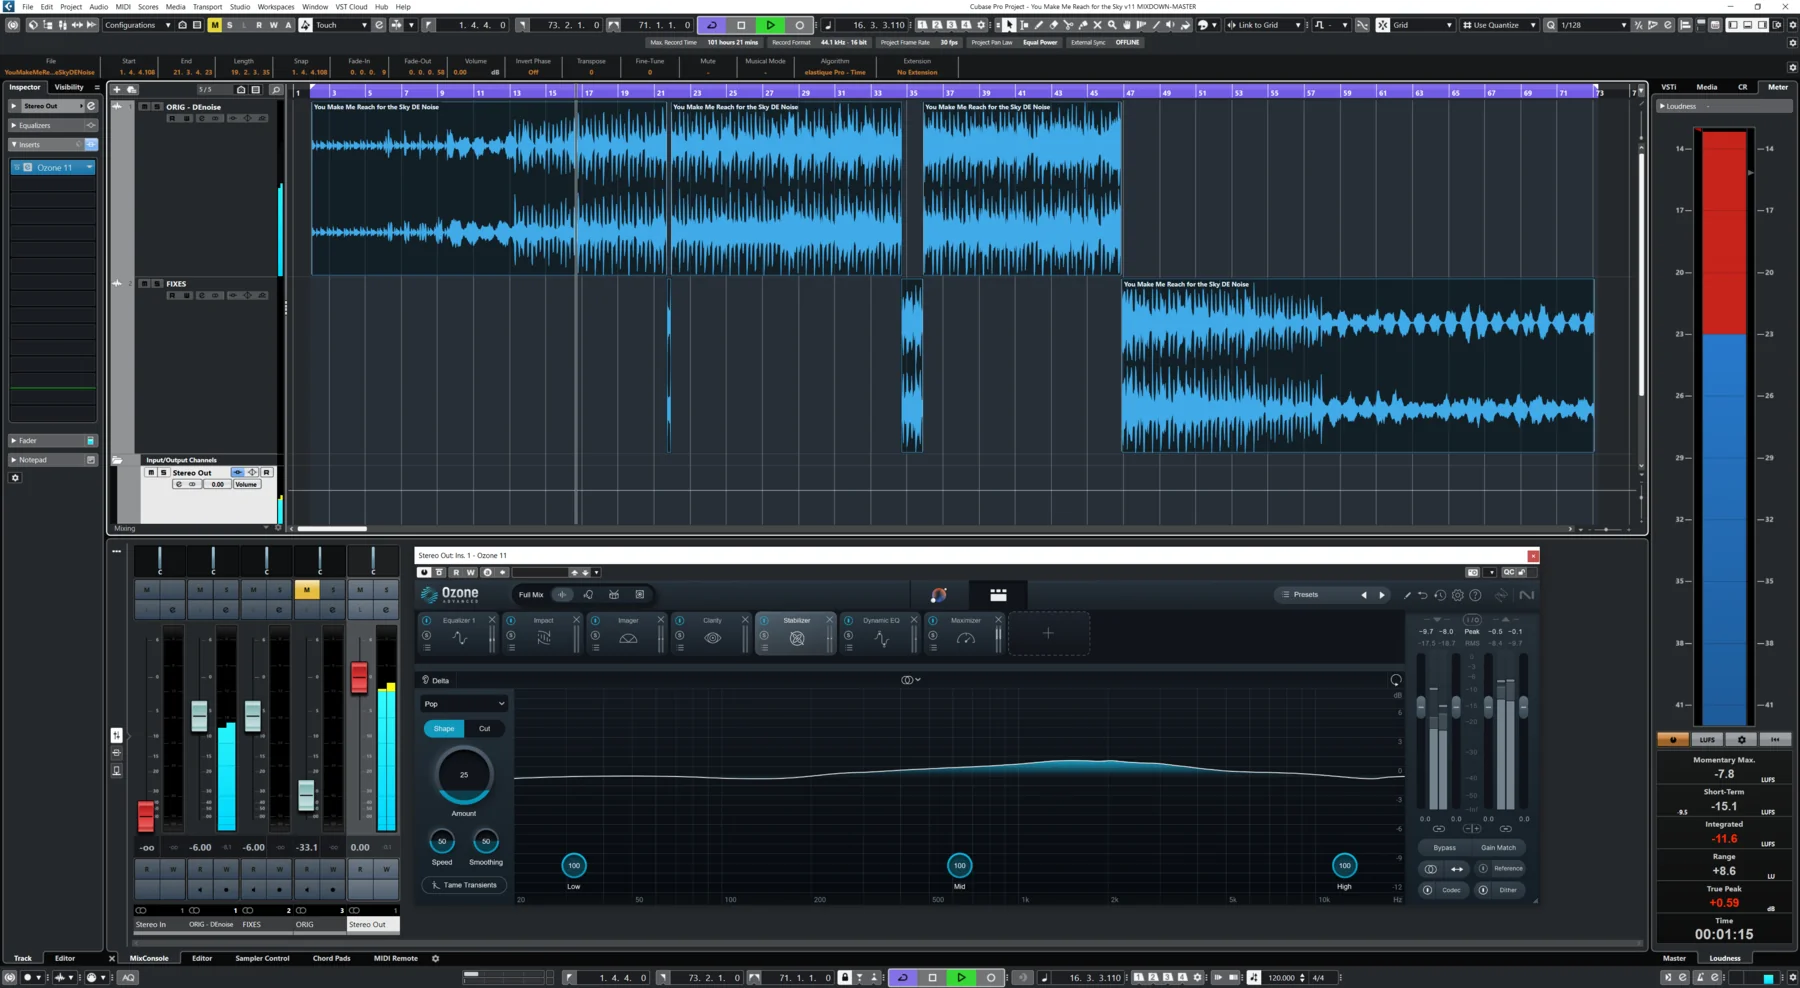Image resolution: width=1800 pixels, height=988 pixels.
Task: Select the Zoom magnifier tool
Action: click(x=1112, y=25)
